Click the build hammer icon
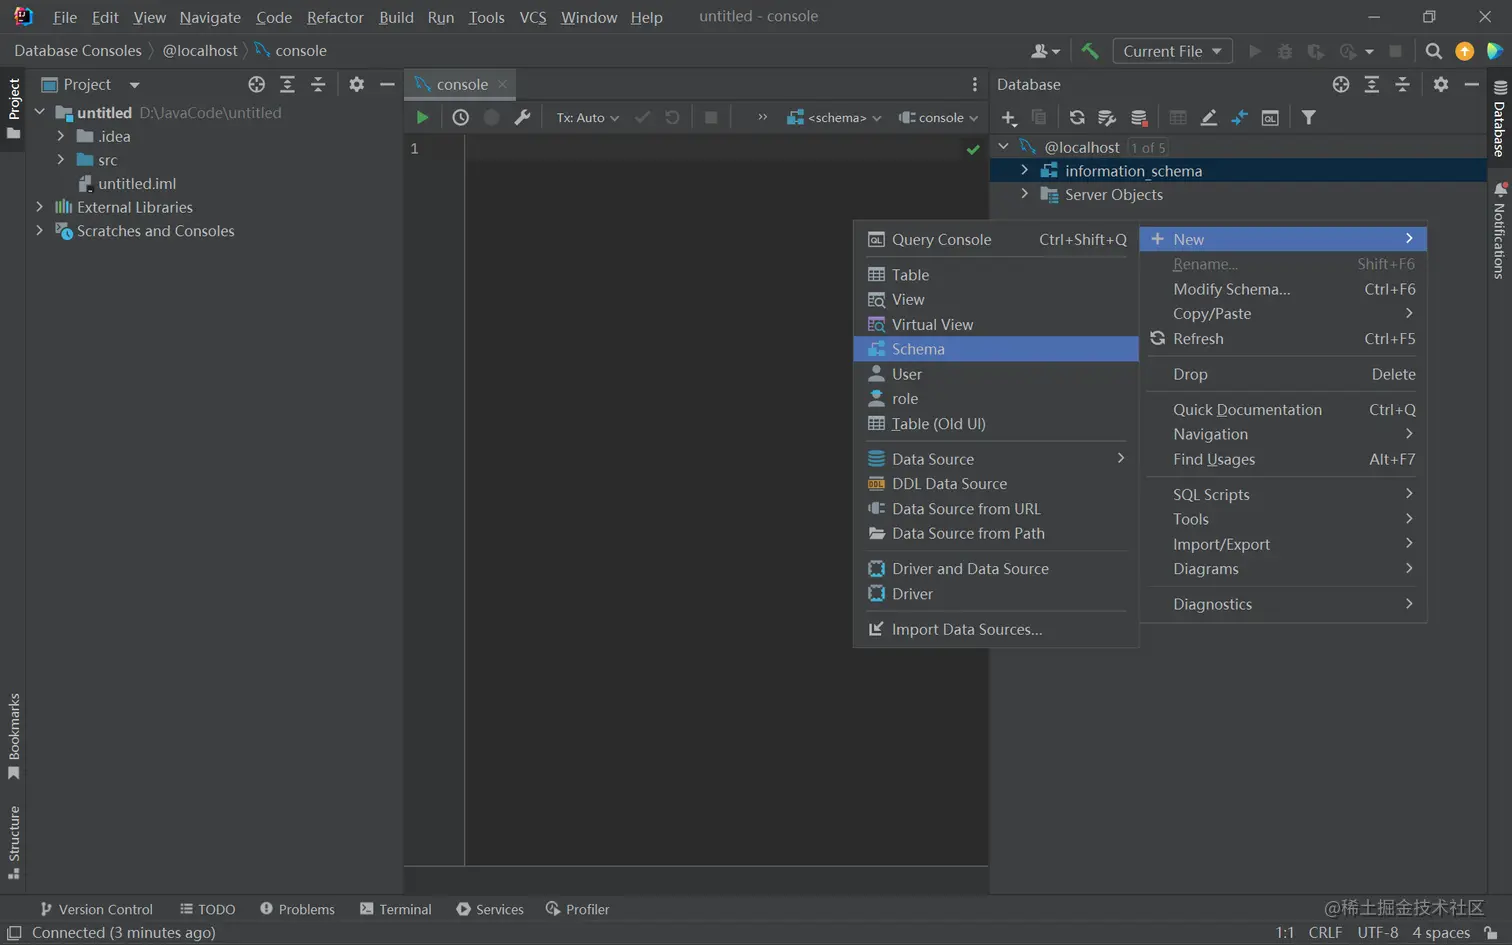This screenshot has height=945, width=1512. coord(1090,51)
